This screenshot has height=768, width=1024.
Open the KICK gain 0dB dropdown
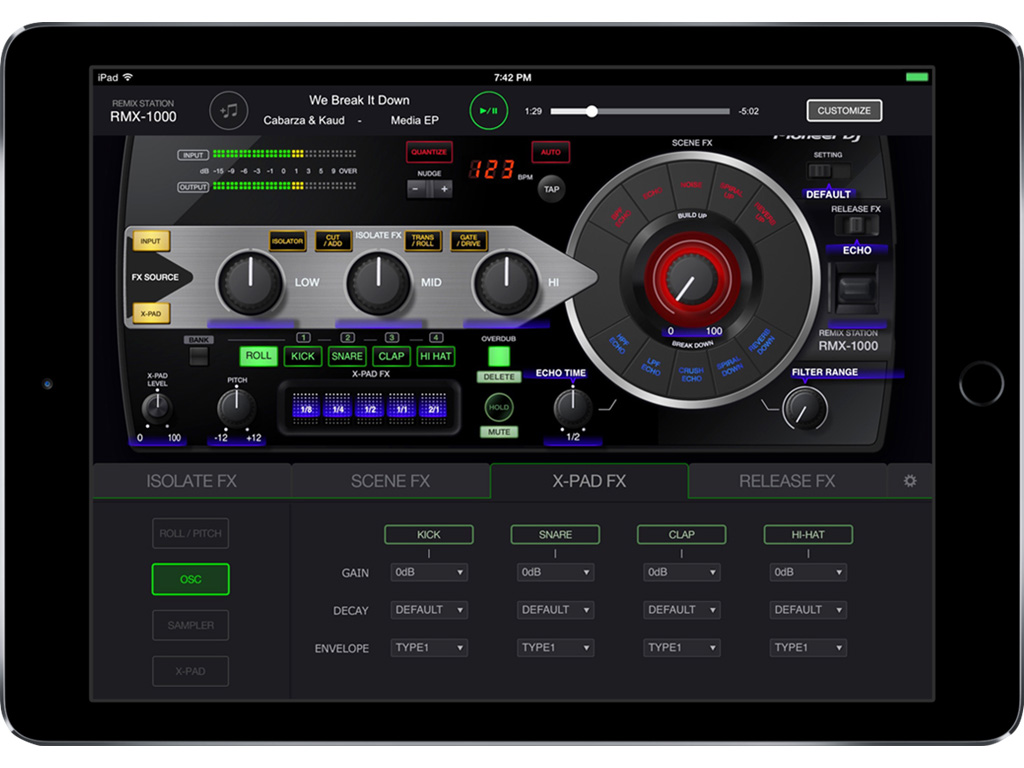[x=428, y=572]
